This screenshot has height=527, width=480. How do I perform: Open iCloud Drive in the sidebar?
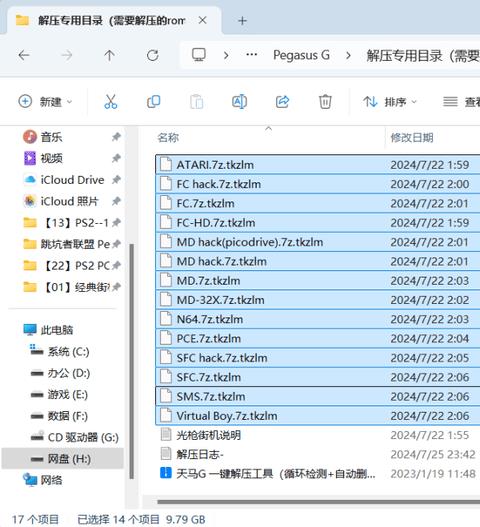click(x=72, y=180)
